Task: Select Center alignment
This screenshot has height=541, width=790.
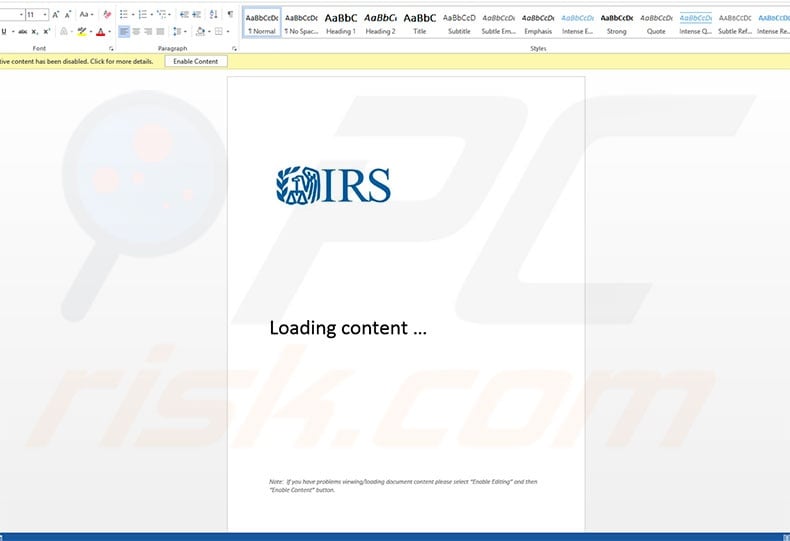Action: click(x=136, y=32)
